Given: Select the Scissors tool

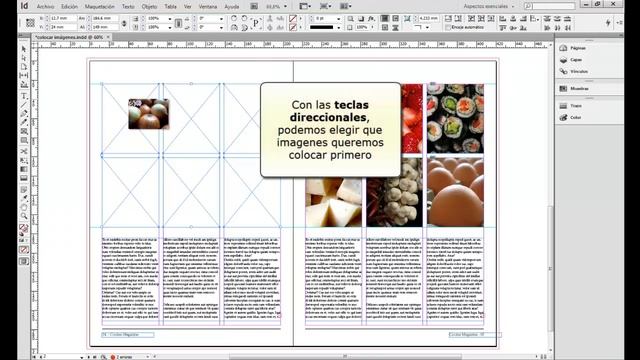Looking at the screenshot, I should [24, 151].
